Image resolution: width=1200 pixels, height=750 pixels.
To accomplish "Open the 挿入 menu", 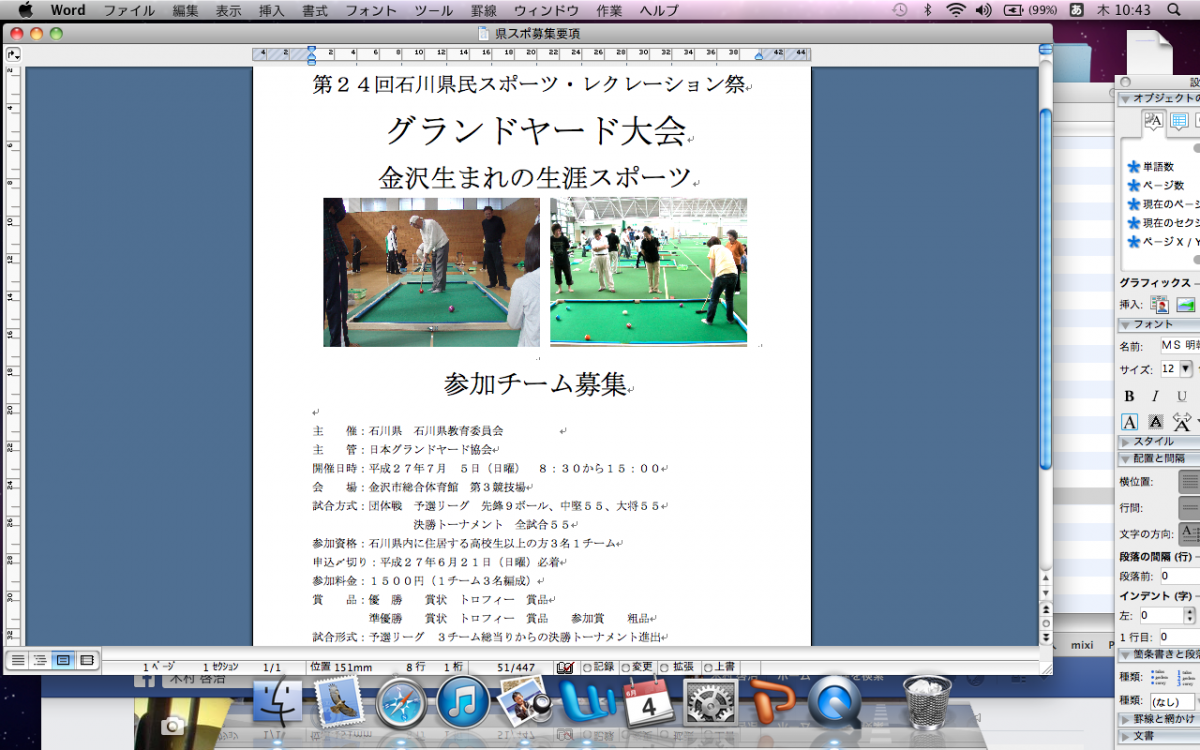I will (x=271, y=10).
